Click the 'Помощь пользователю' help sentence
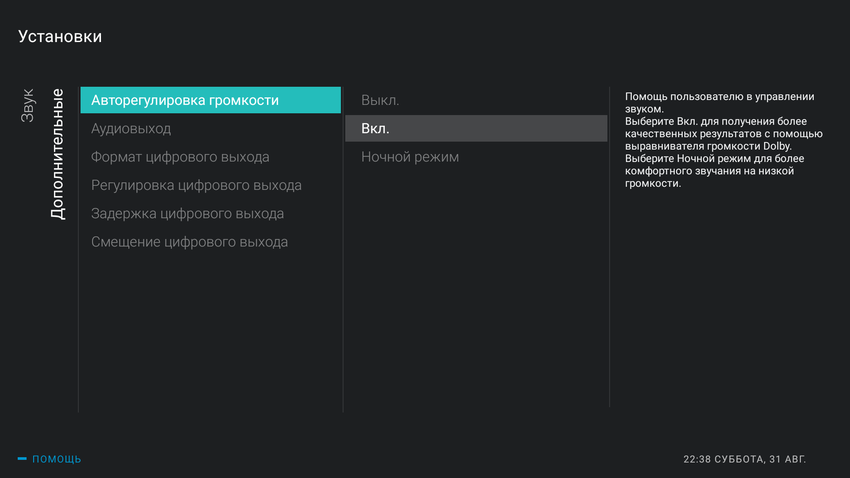 (x=718, y=102)
